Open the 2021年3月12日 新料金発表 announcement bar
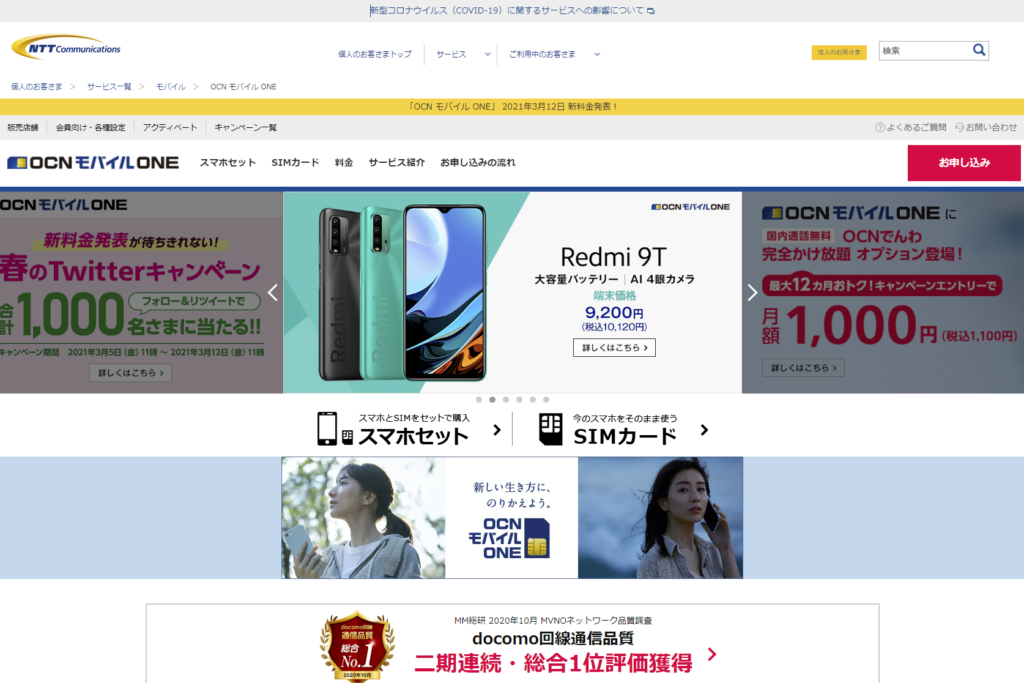1024x683 pixels. click(x=512, y=106)
